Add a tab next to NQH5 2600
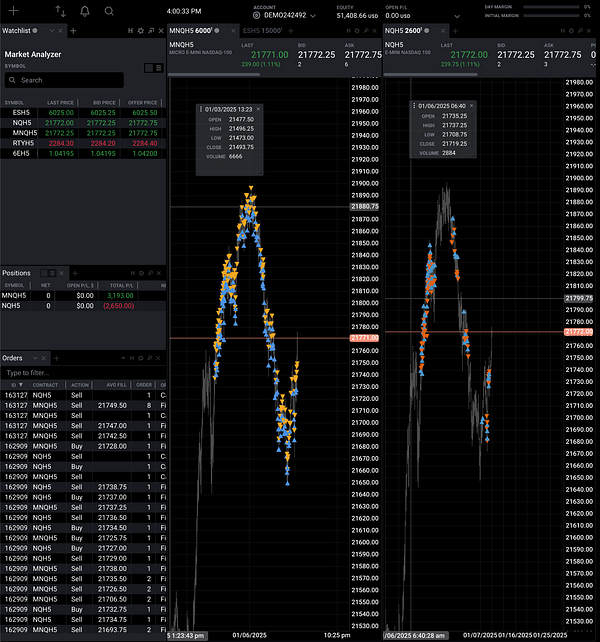The height and width of the screenshot is (642, 600). [455, 31]
